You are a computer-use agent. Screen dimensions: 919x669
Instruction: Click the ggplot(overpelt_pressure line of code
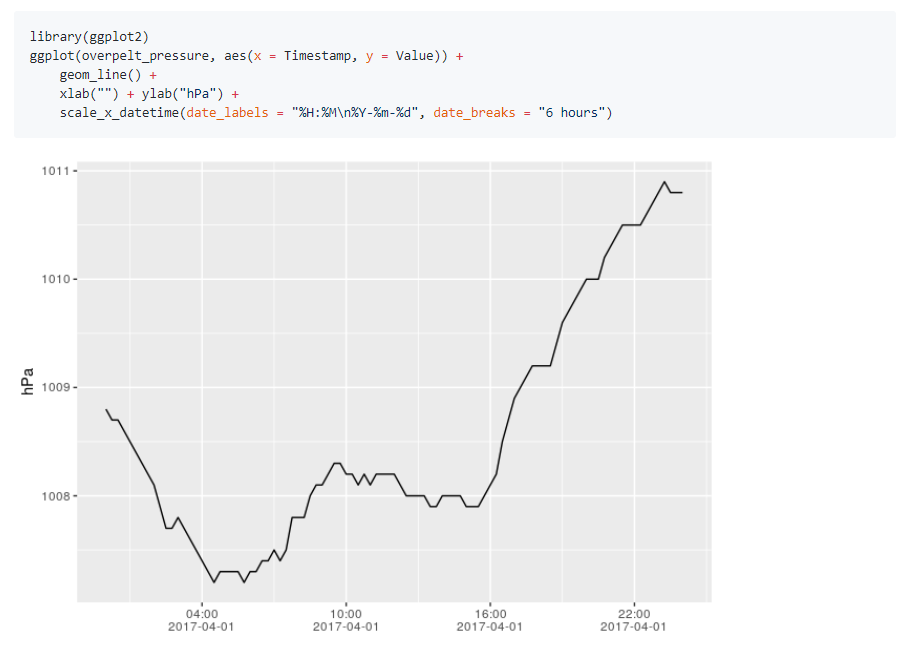[x=246, y=56]
